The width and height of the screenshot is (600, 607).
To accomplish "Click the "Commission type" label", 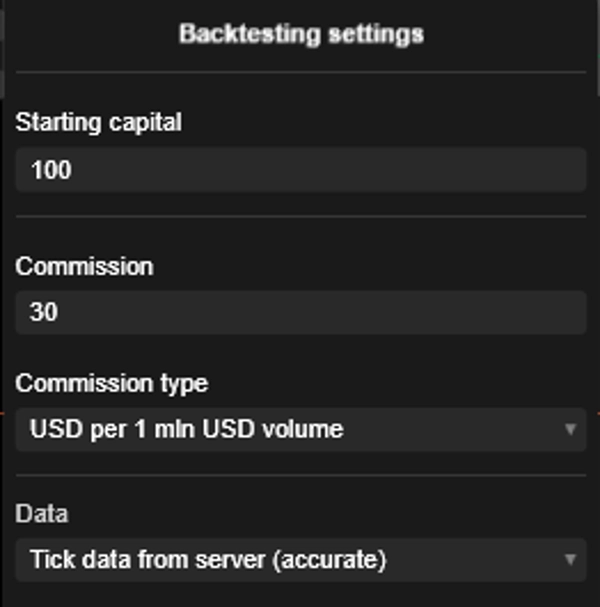I will [112, 383].
